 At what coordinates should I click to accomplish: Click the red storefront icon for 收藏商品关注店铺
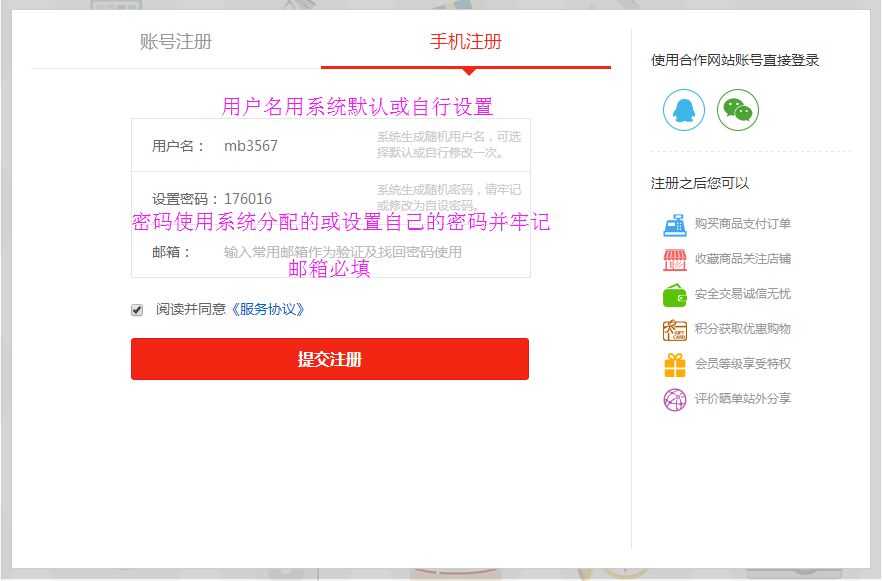675,260
